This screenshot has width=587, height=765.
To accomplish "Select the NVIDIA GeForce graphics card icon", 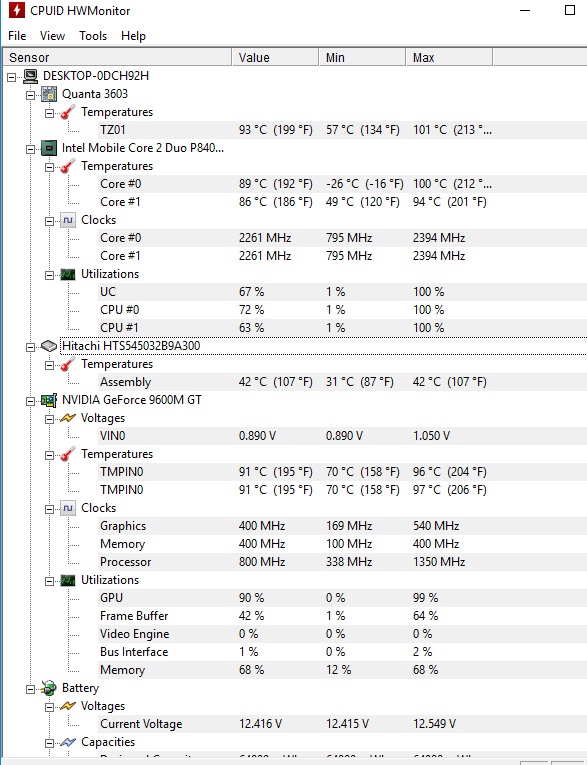I will (49, 400).
